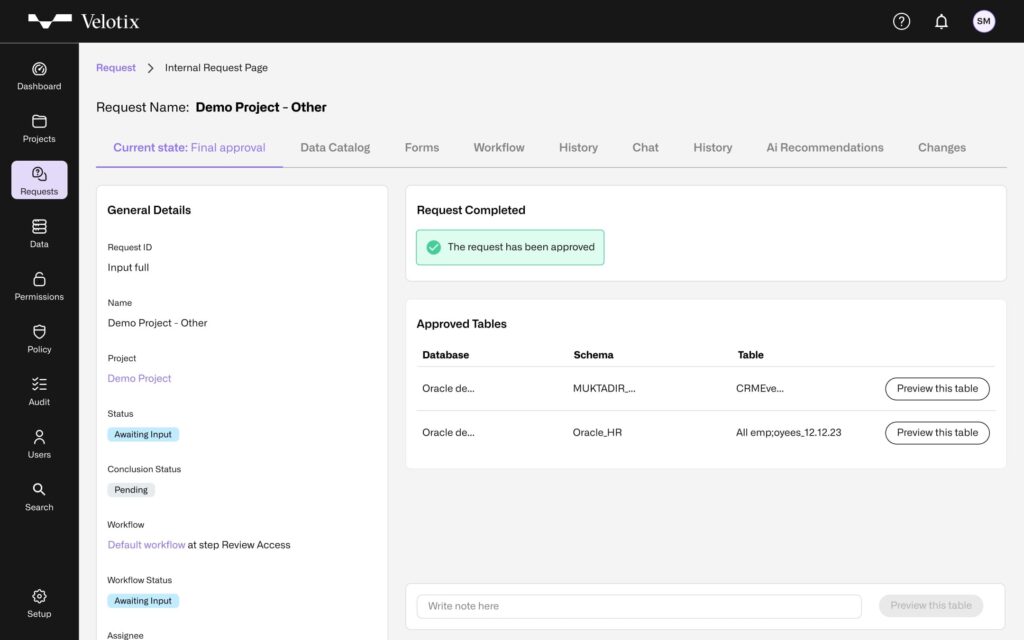The height and width of the screenshot is (640, 1024).
Task: Open the Demo Project link
Action: click(x=139, y=378)
